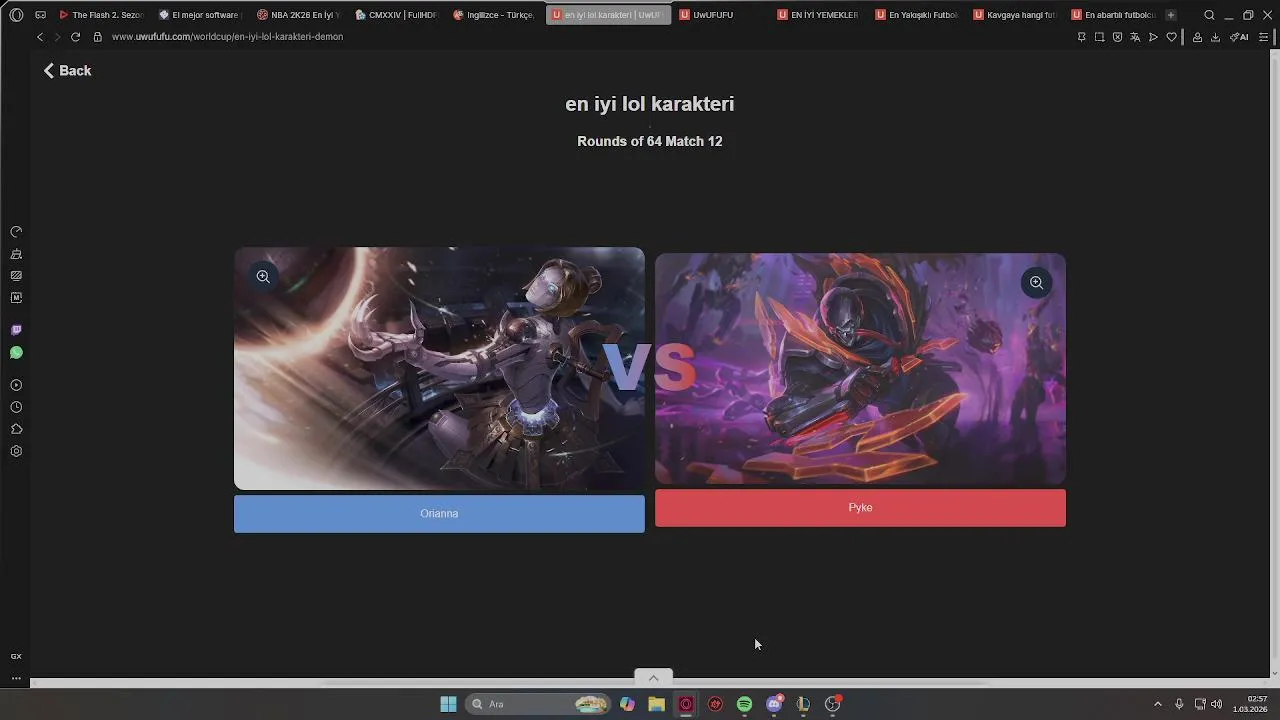Open Spotify from the taskbar

point(744,704)
